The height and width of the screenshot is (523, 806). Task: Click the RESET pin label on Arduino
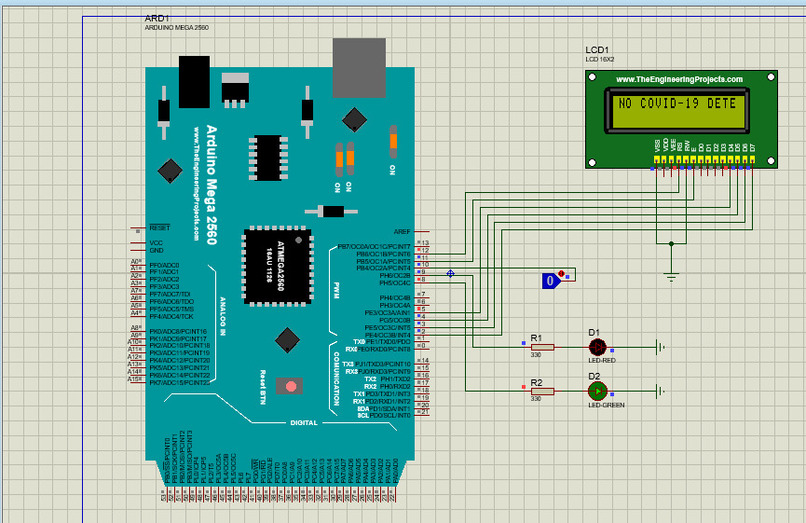point(160,228)
